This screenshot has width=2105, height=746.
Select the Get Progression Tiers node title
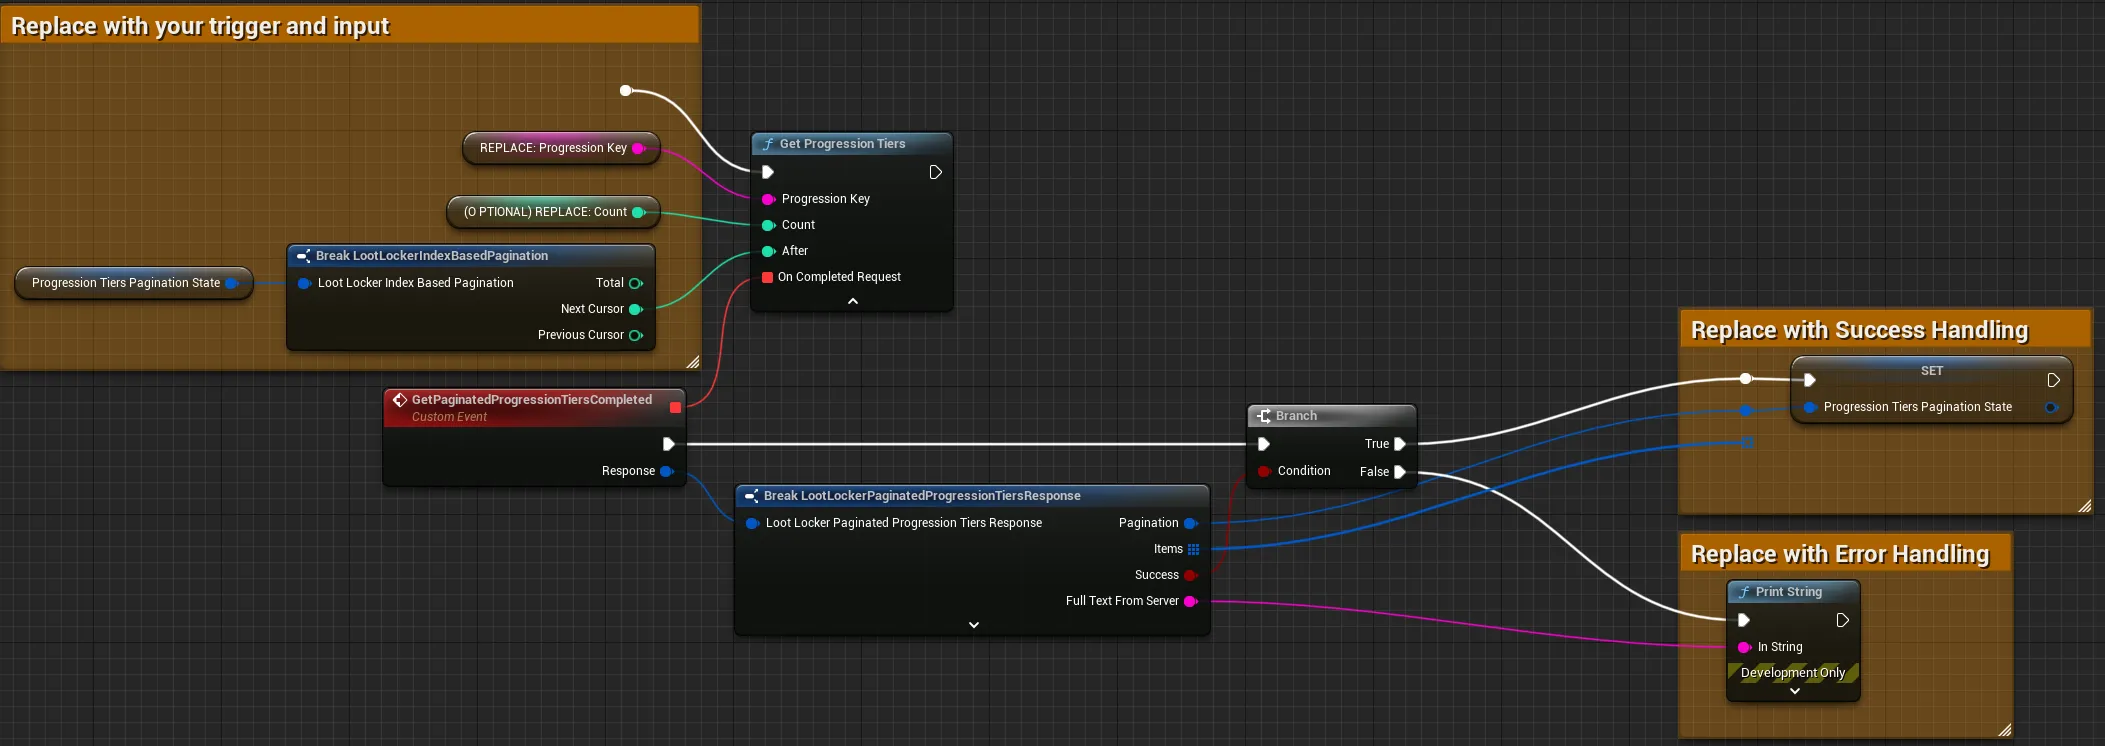click(842, 144)
